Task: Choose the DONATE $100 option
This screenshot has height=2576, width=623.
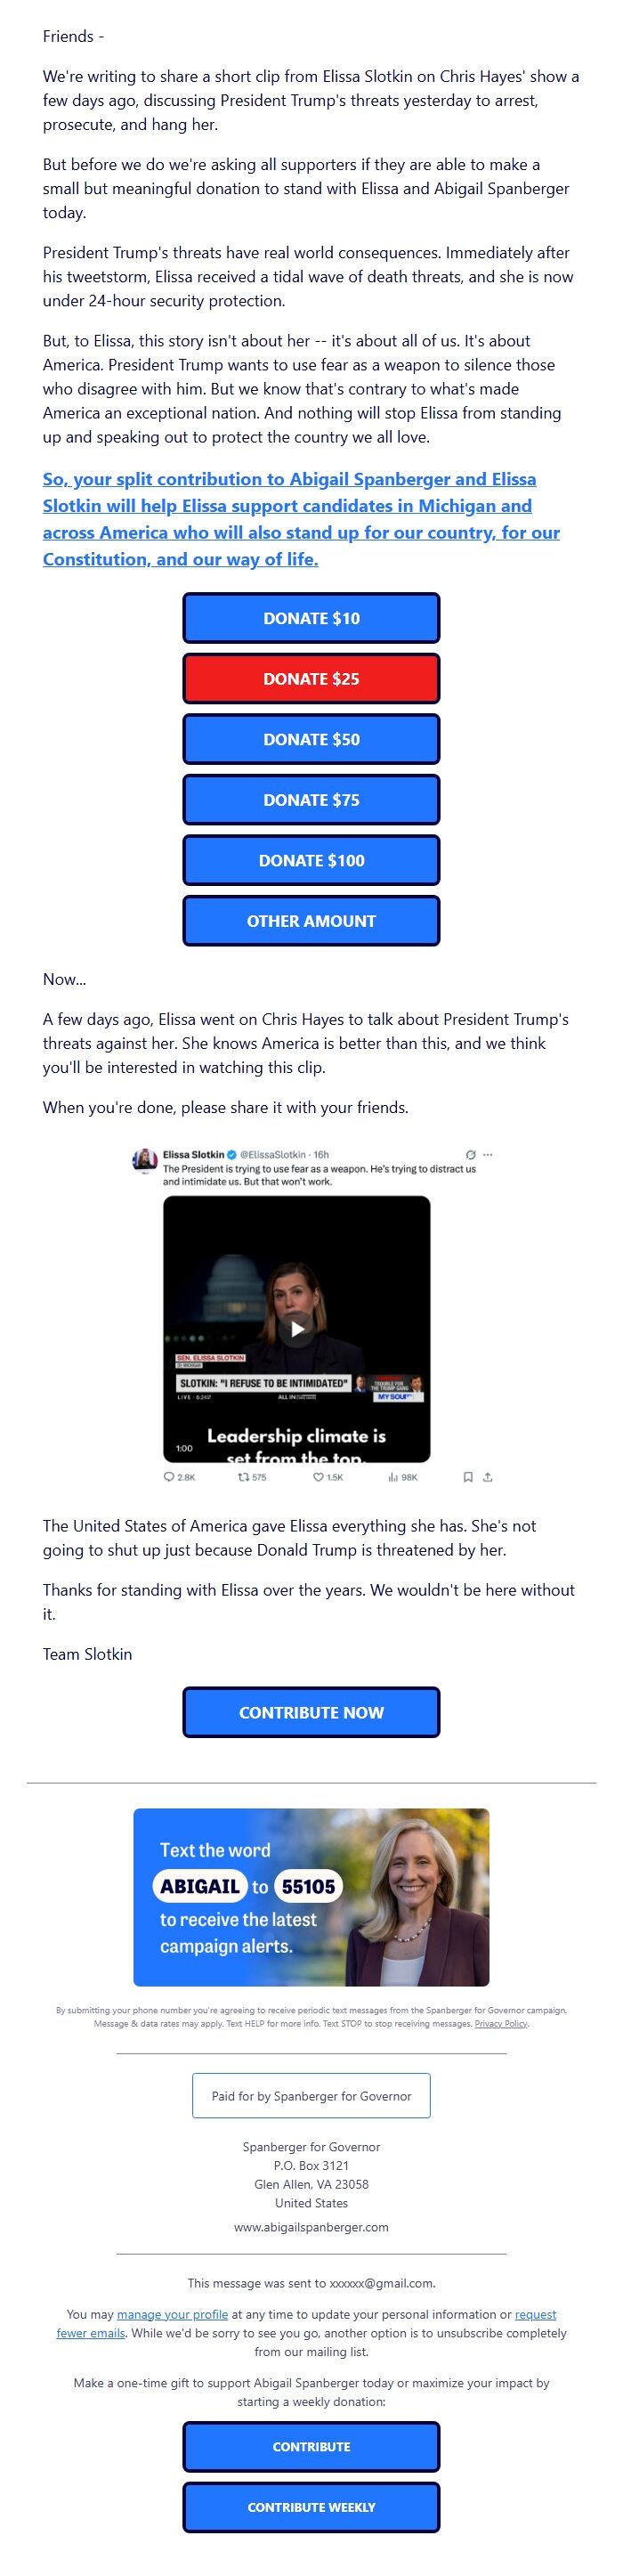Action: 311,860
